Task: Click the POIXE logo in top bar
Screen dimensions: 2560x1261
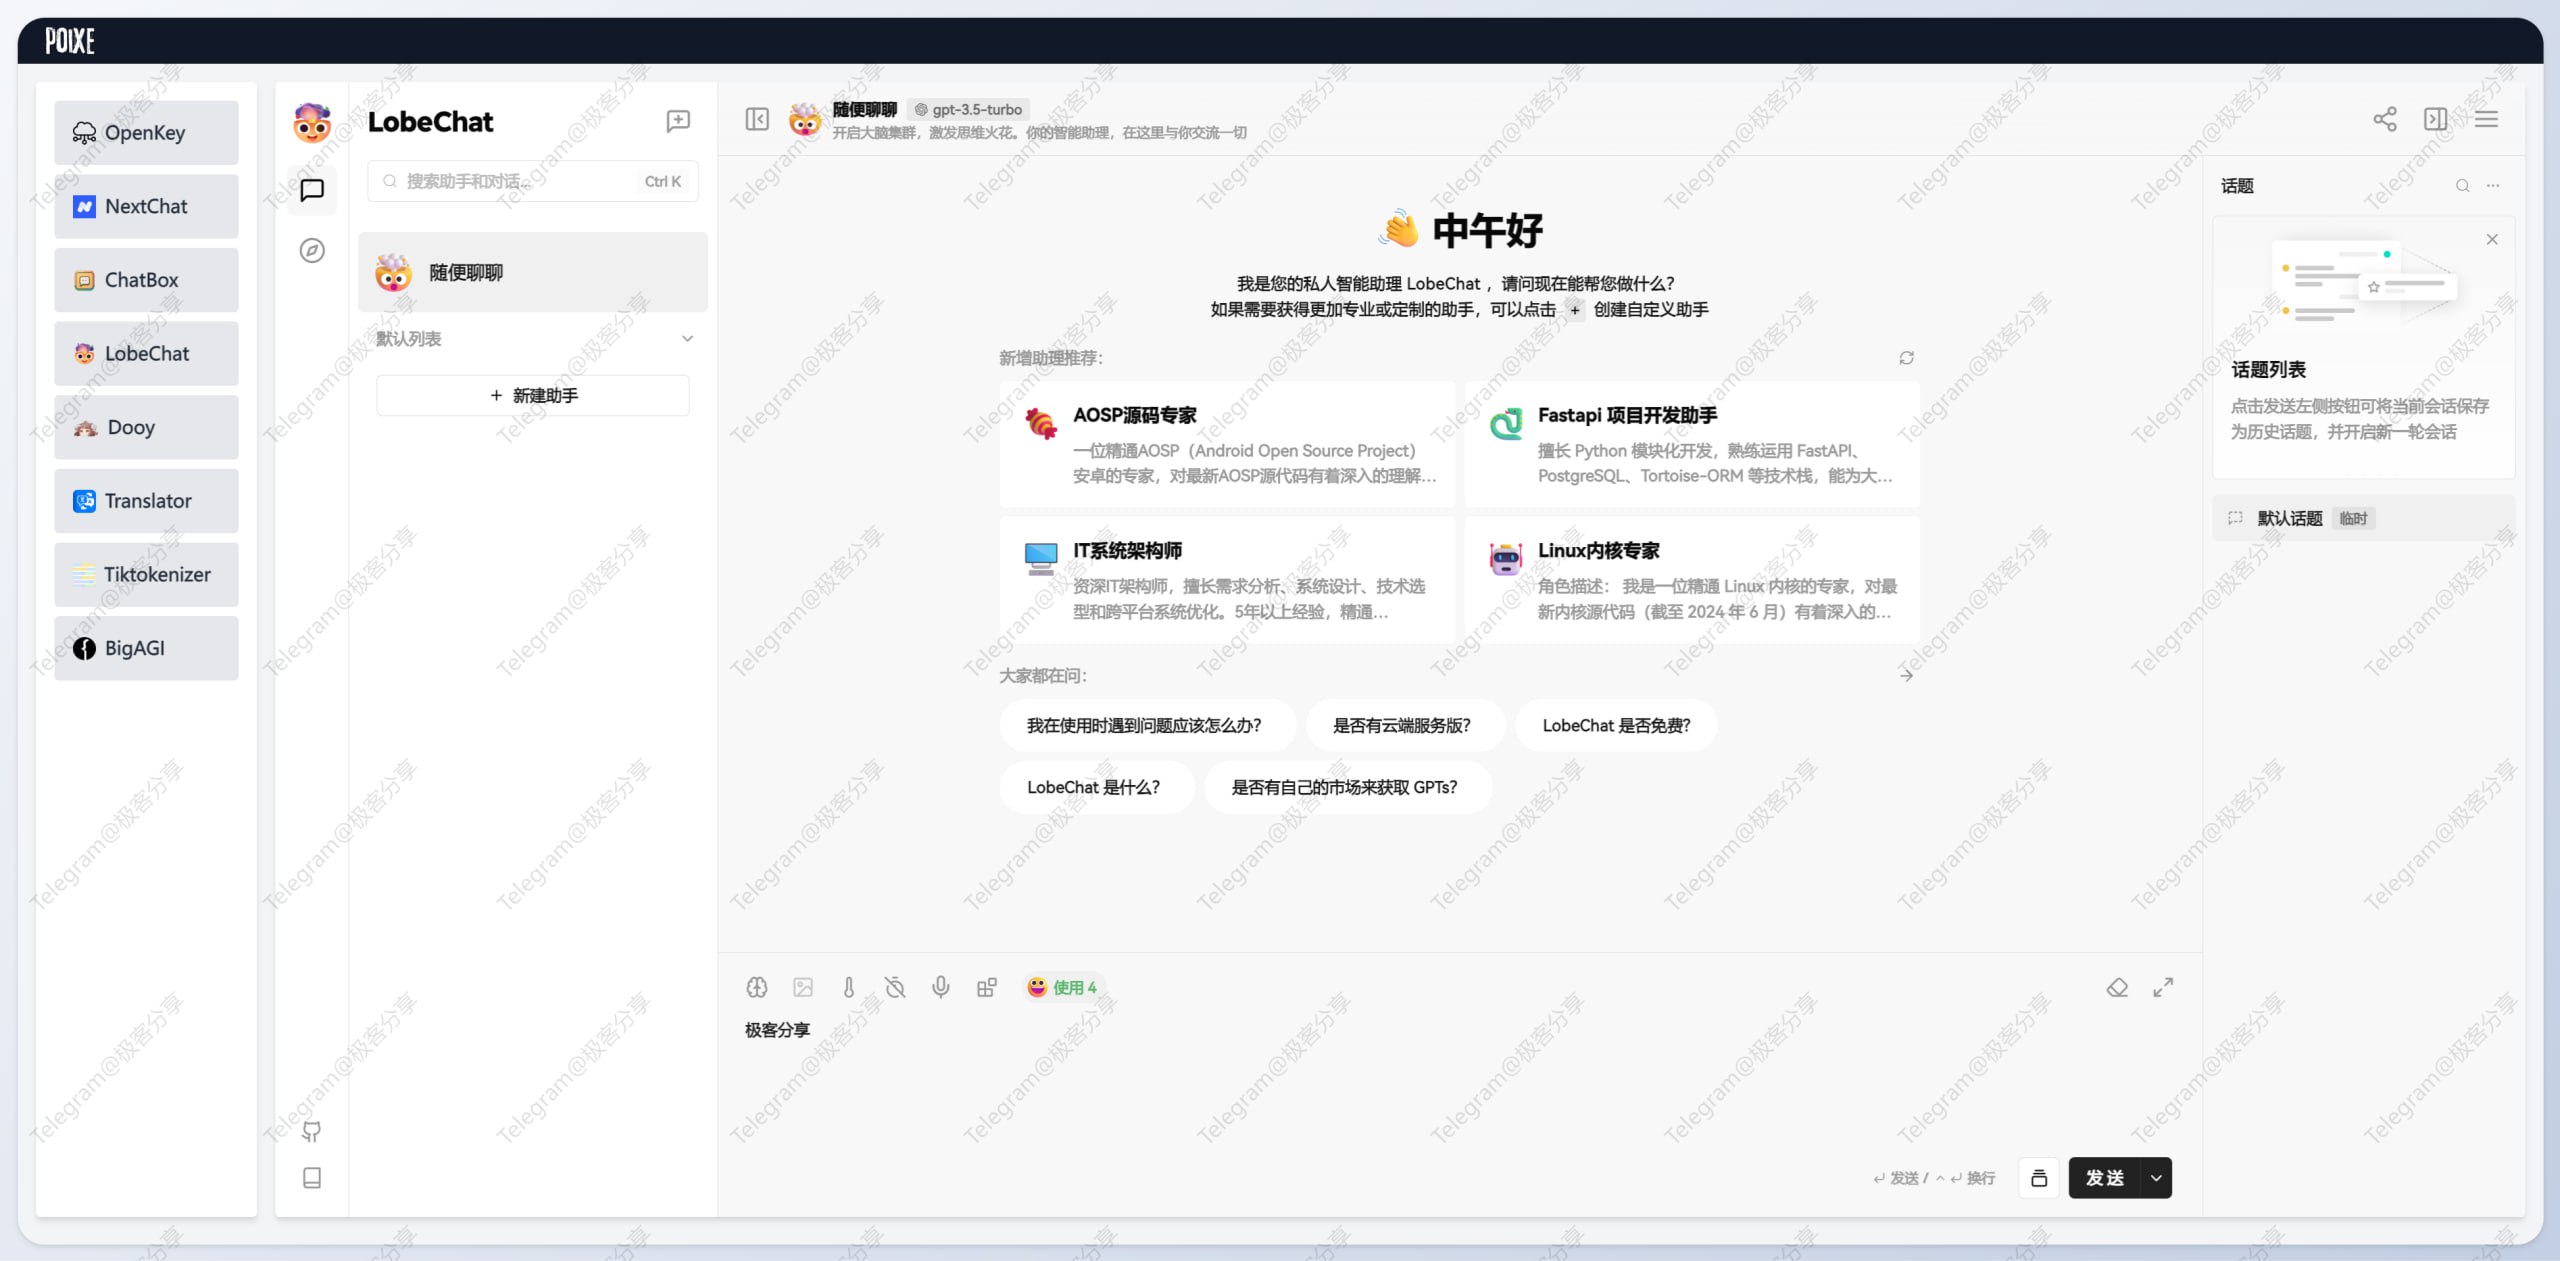Action: pyautogui.click(x=70, y=41)
